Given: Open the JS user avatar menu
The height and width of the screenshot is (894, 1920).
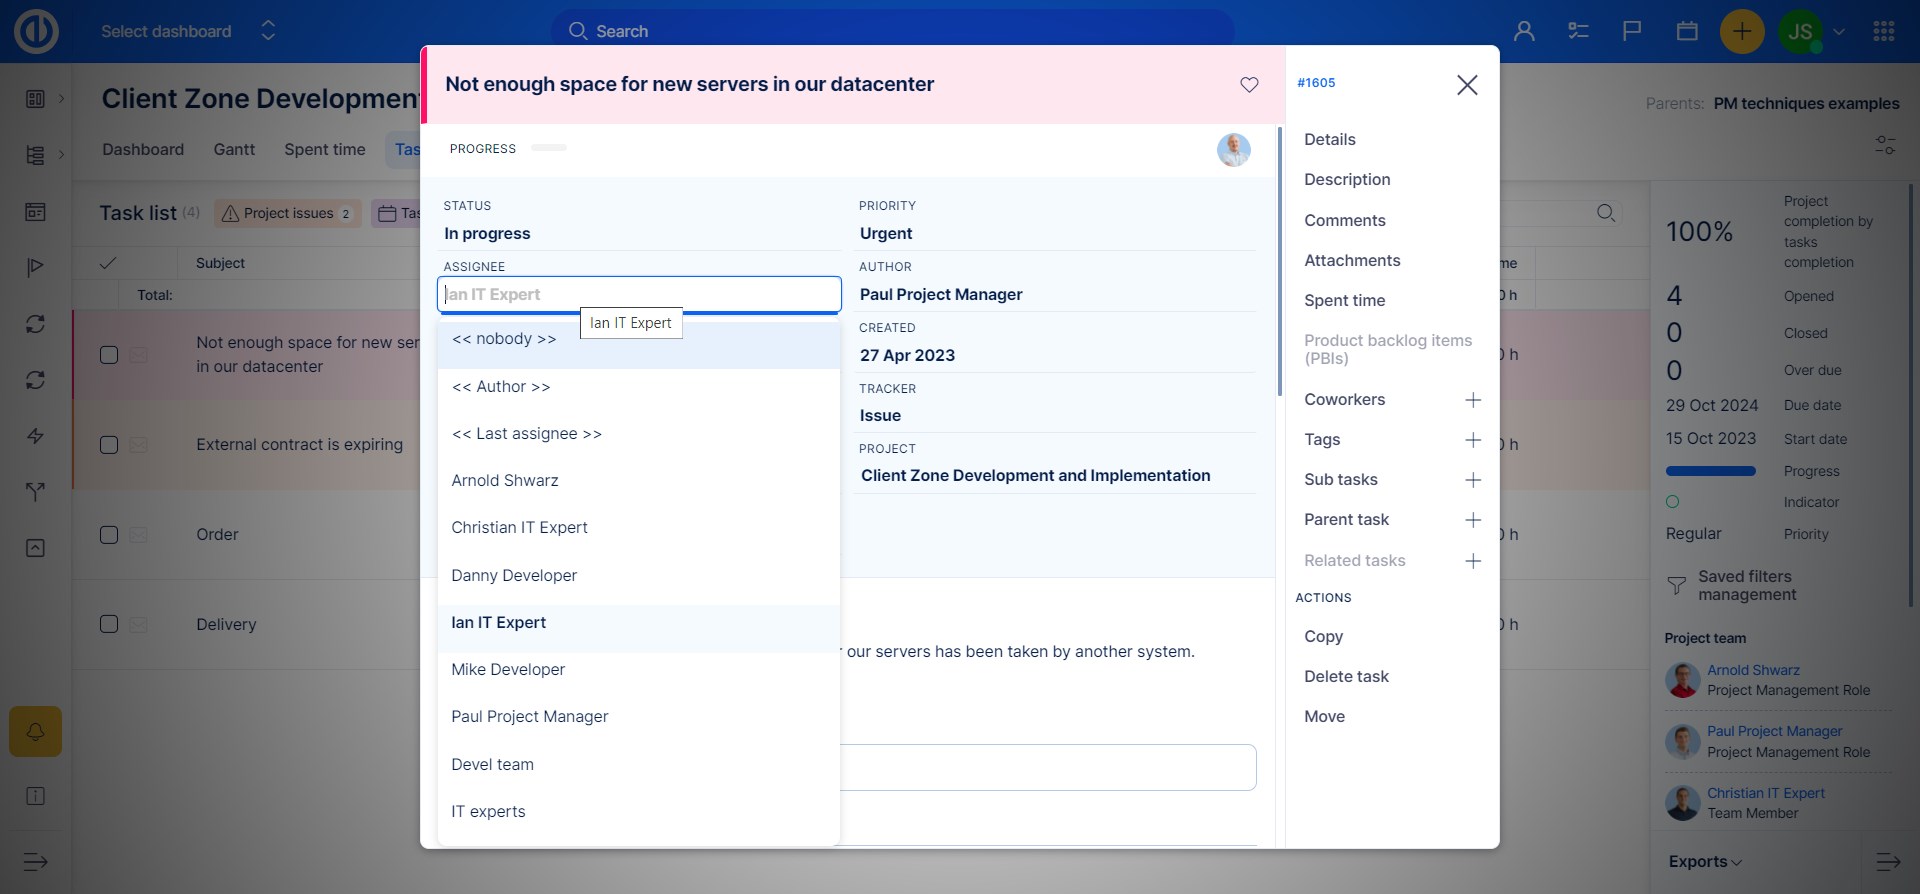Looking at the screenshot, I should (x=1800, y=31).
